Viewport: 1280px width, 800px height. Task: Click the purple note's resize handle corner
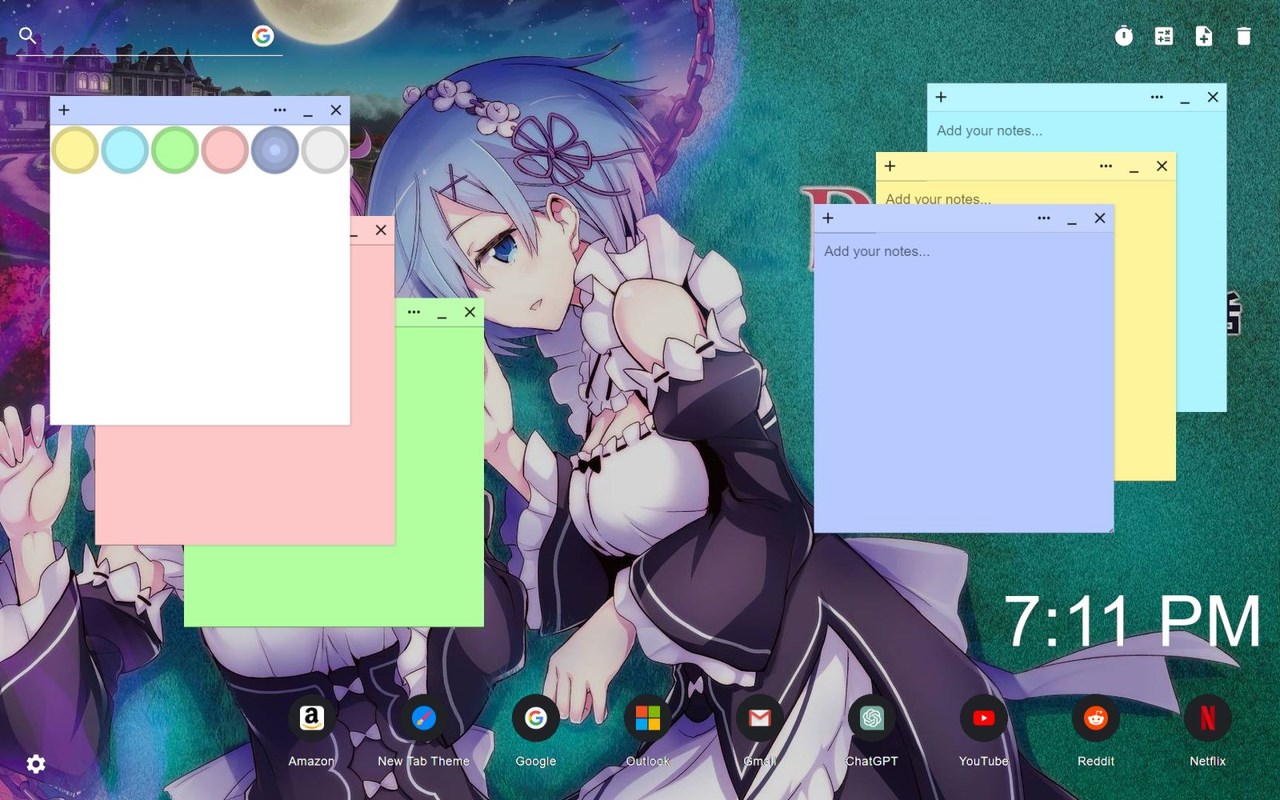tap(1108, 527)
